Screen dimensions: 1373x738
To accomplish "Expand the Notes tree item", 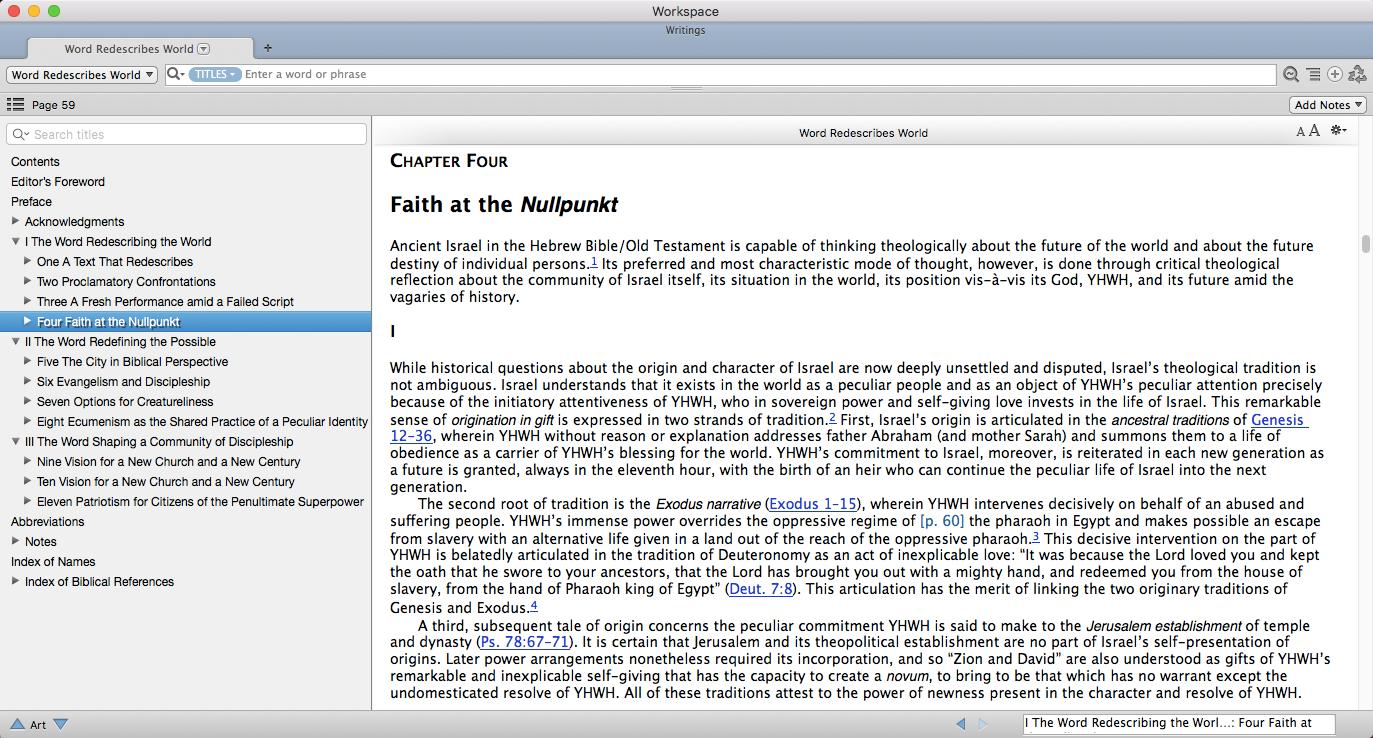I will tap(16, 542).
